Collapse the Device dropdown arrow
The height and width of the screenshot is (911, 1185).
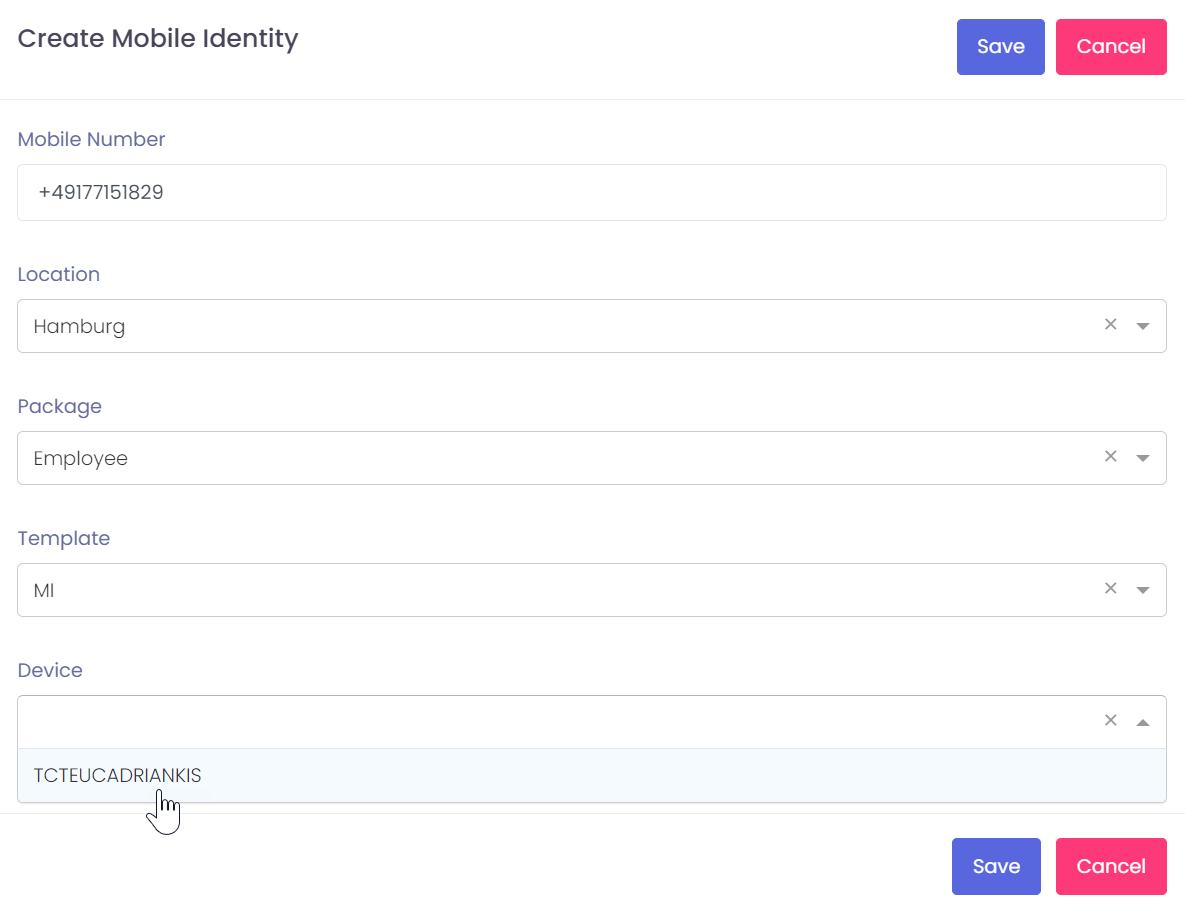[1143, 722]
